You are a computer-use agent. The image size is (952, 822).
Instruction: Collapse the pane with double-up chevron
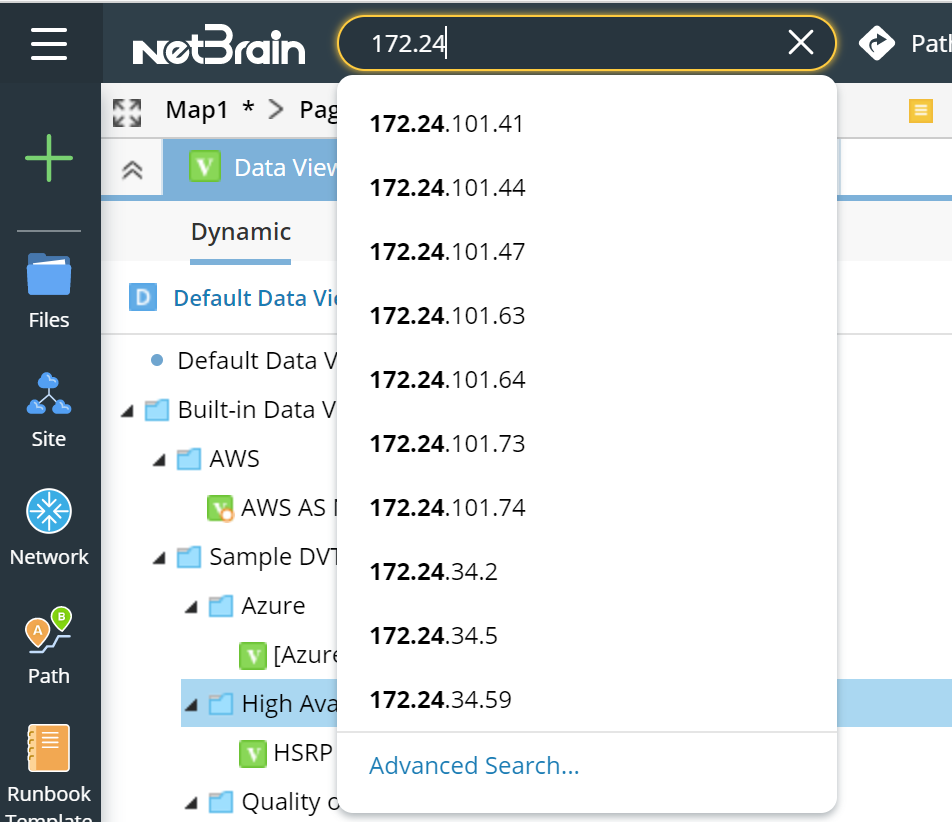click(x=132, y=169)
